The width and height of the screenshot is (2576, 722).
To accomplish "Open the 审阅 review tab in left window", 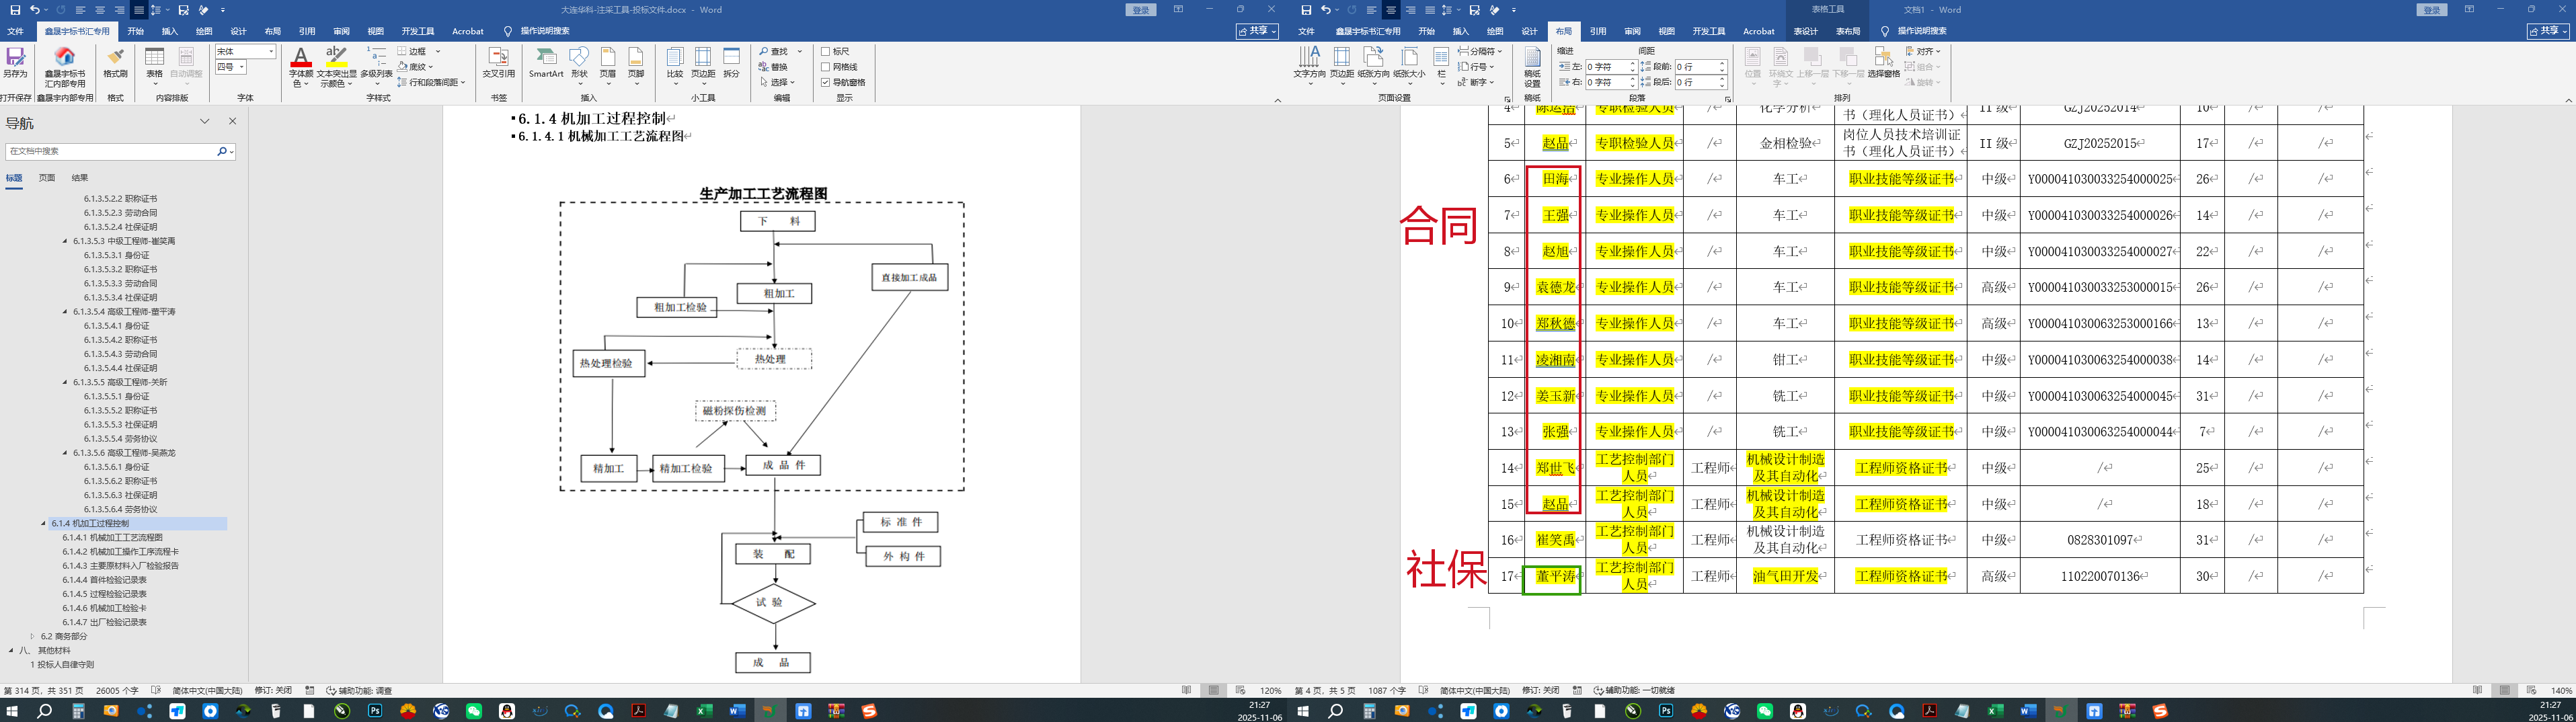I will [341, 31].
